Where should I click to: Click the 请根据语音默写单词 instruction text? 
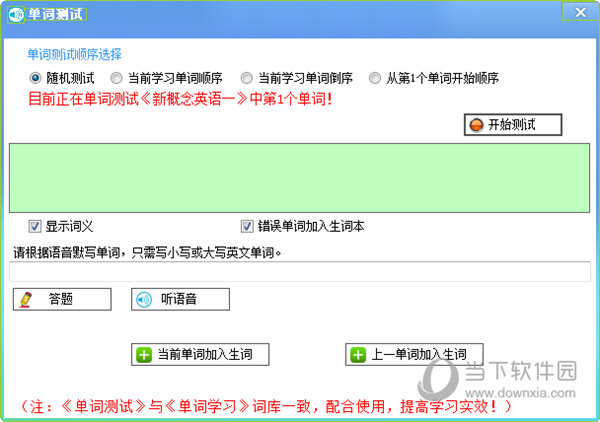(147, 253)
